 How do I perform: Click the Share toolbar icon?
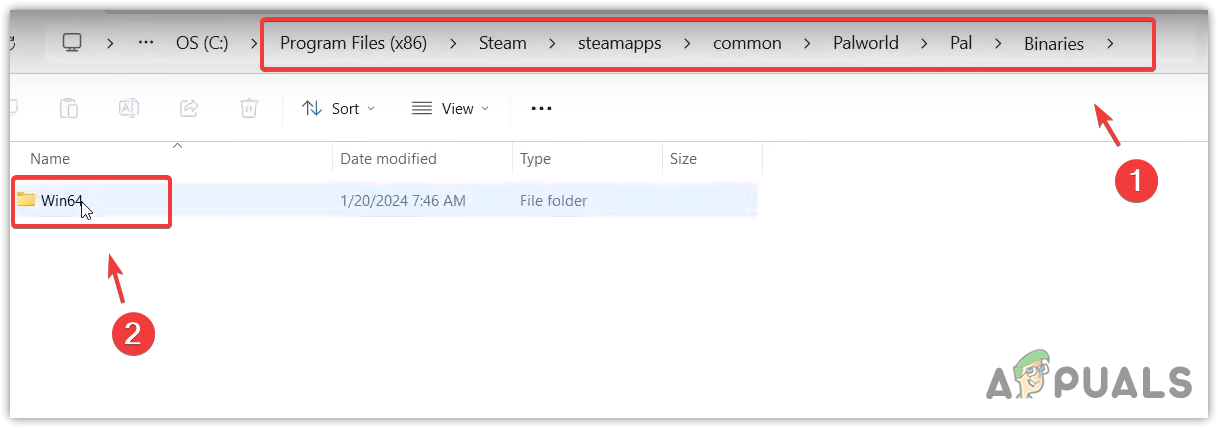(189, 108)
